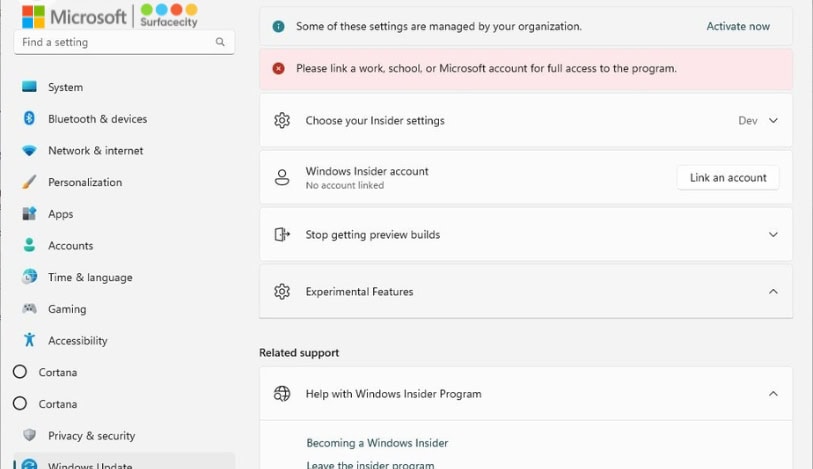Image resolution: width=813 pixels, height=469 pixels.
Task: Click the Activate now link
Action: click(x=738, y=26)
